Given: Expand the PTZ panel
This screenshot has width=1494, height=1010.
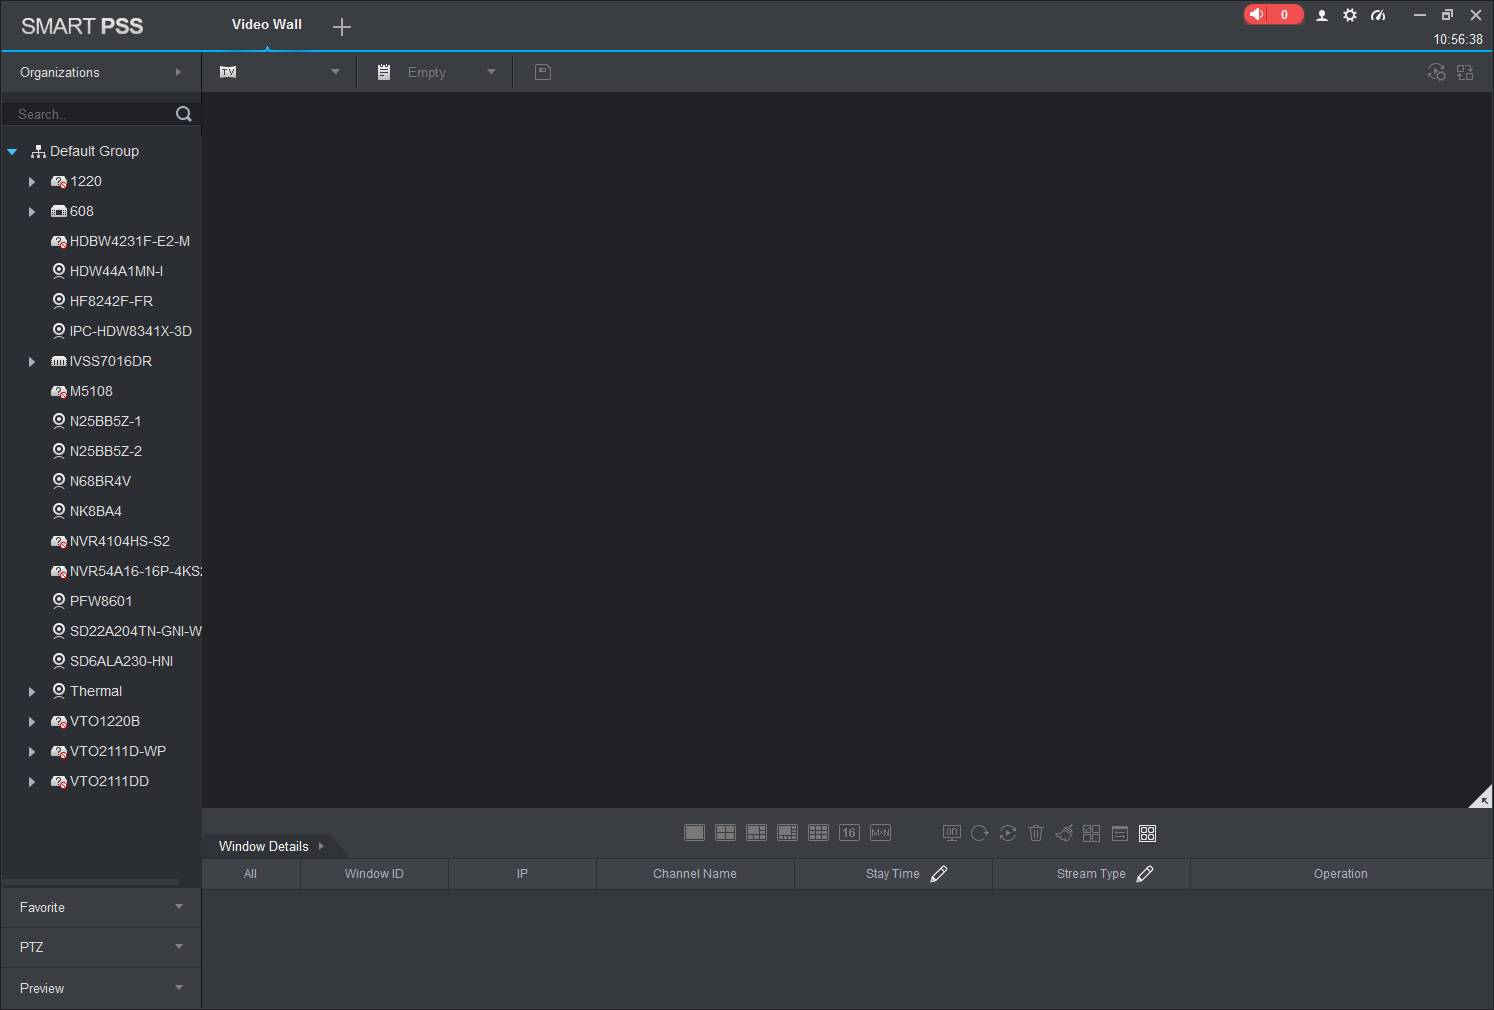Looking at the screenshot, I should pyautogui.click(x=101, y=947).
